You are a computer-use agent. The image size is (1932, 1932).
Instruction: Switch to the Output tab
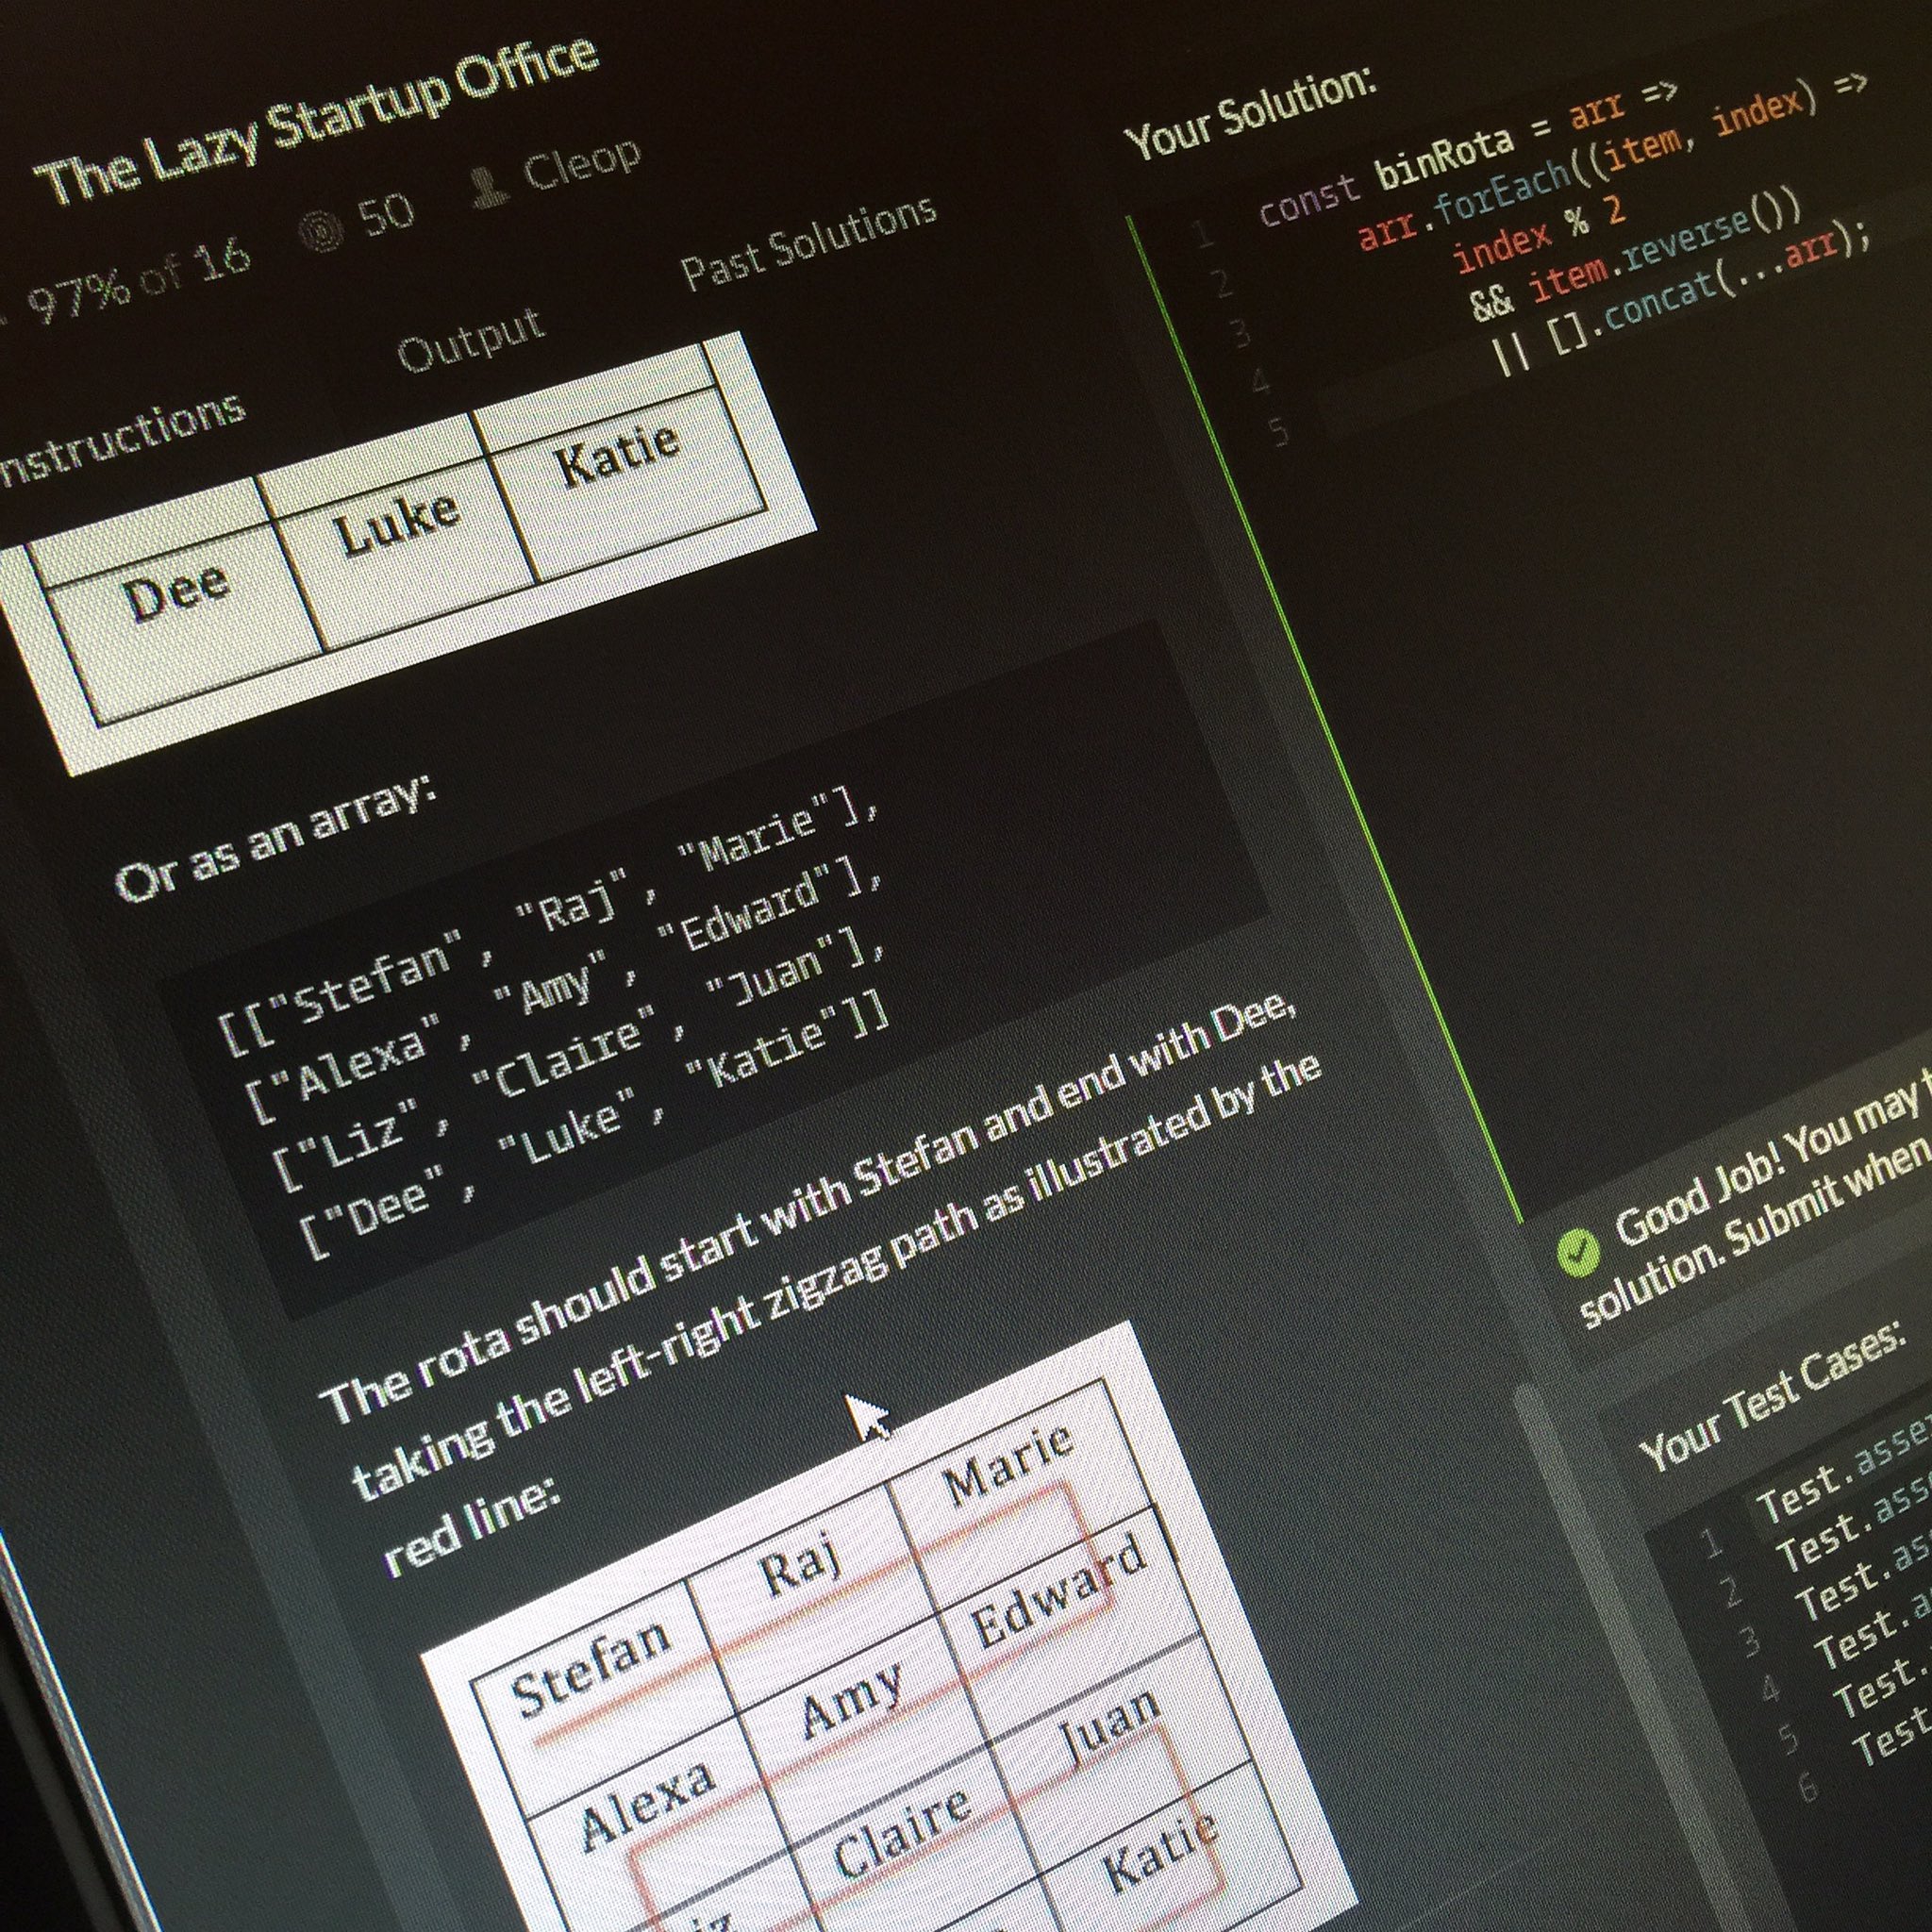coord(471,339)
